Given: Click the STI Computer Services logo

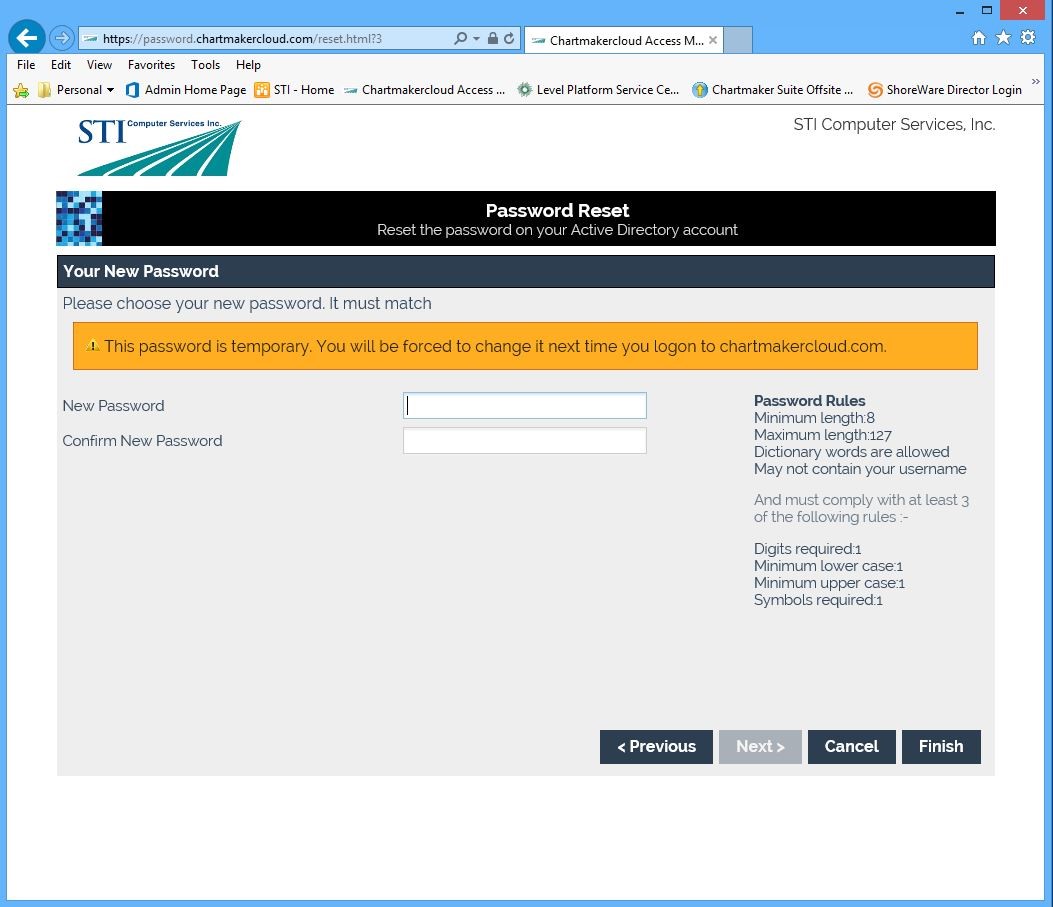Looking at the screenshot, I should coord(159,147).
